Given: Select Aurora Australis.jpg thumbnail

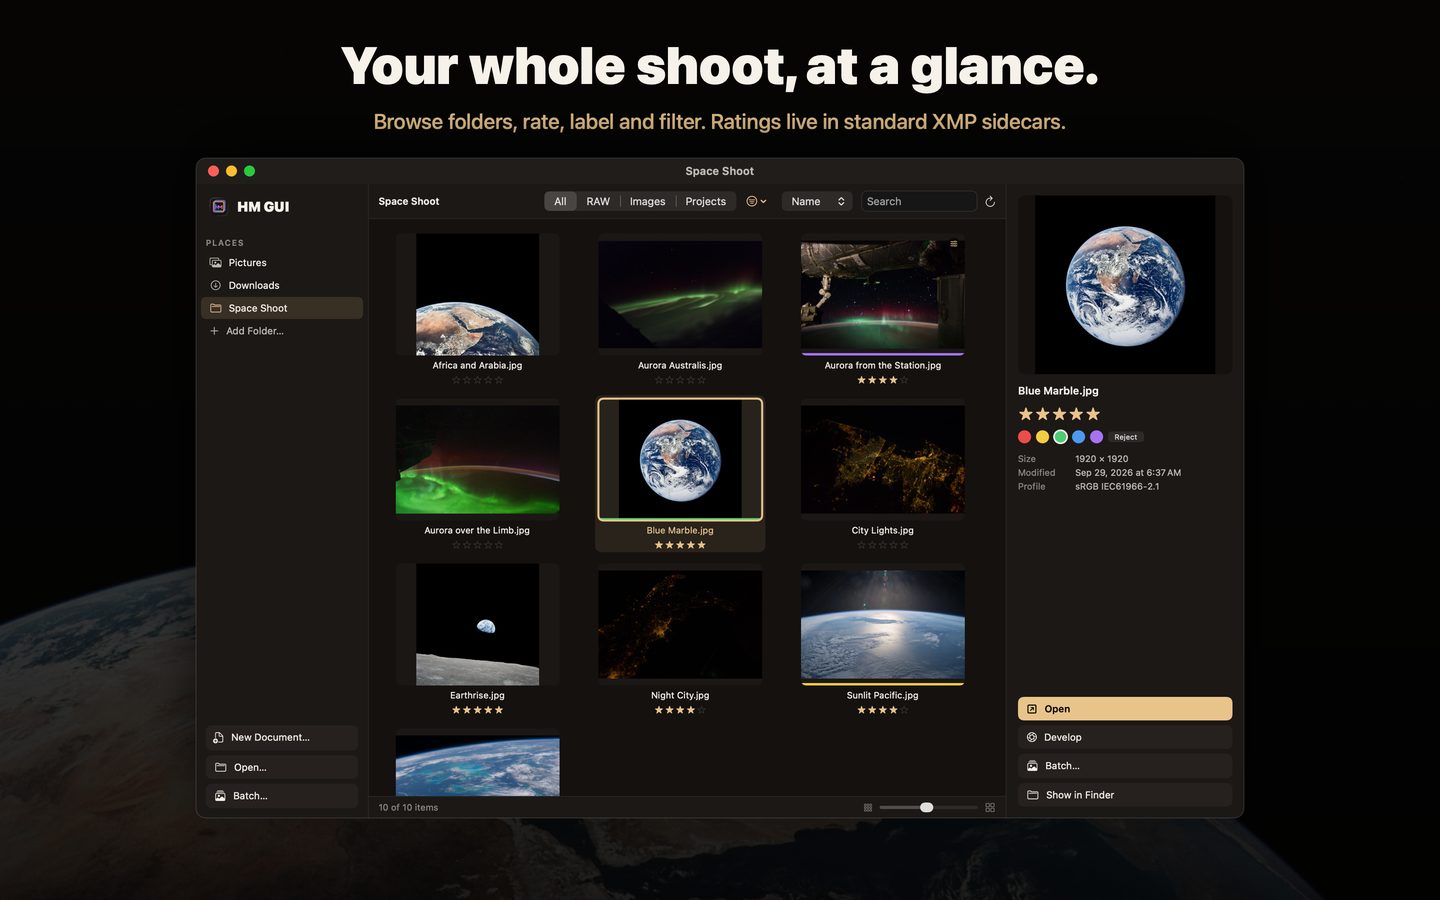Looking at the screenshot, I should [680, 294].
